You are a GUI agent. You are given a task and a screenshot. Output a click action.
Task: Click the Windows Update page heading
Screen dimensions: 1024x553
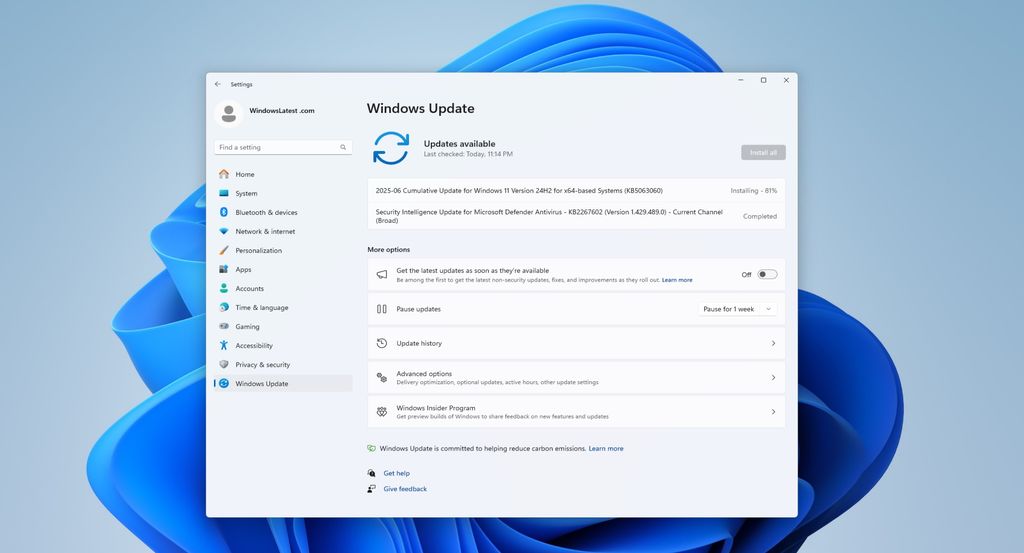coord(421,108)
